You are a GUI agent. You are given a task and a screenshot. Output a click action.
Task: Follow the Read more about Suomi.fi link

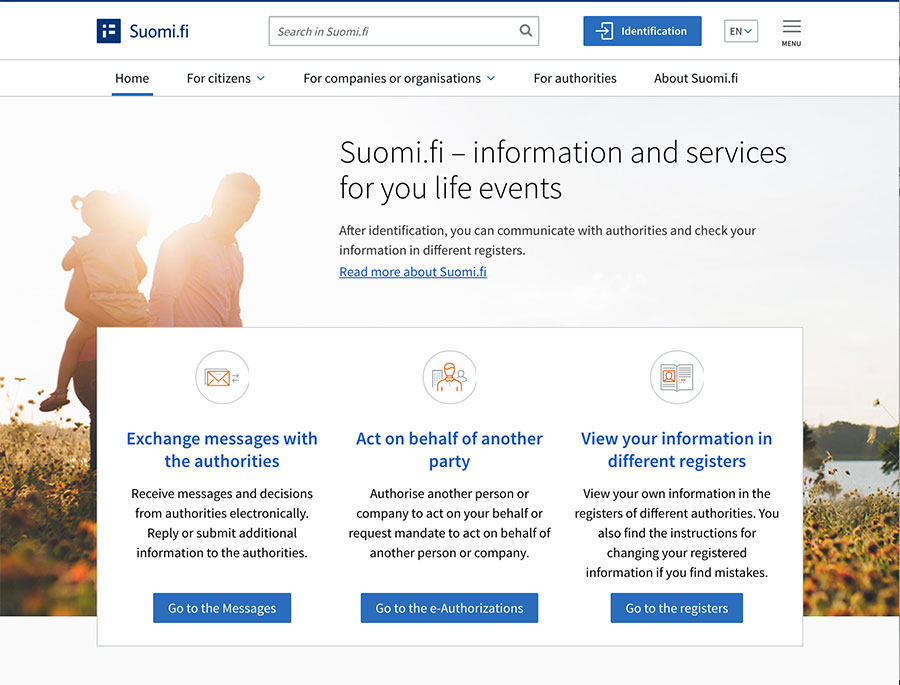[413, 272]
